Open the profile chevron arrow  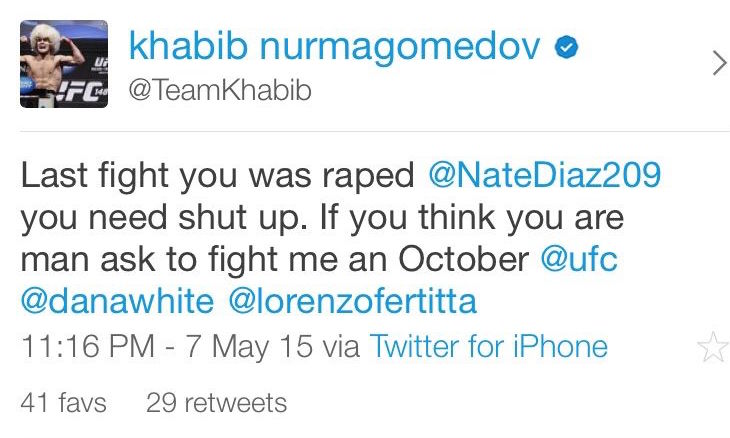716,65
